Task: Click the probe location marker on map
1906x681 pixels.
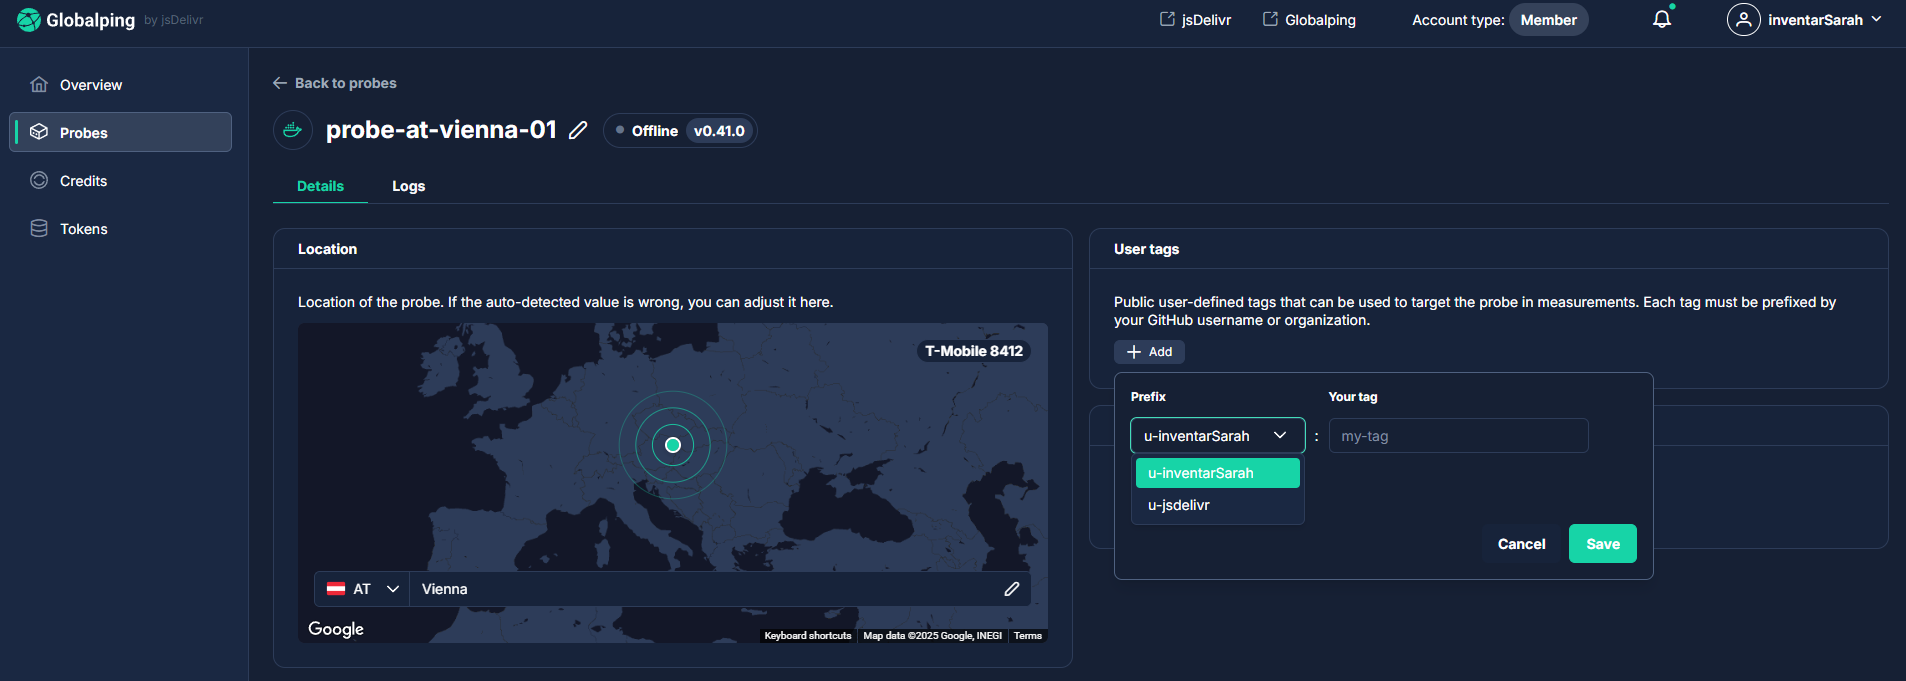Action: [x=673, y=445]
